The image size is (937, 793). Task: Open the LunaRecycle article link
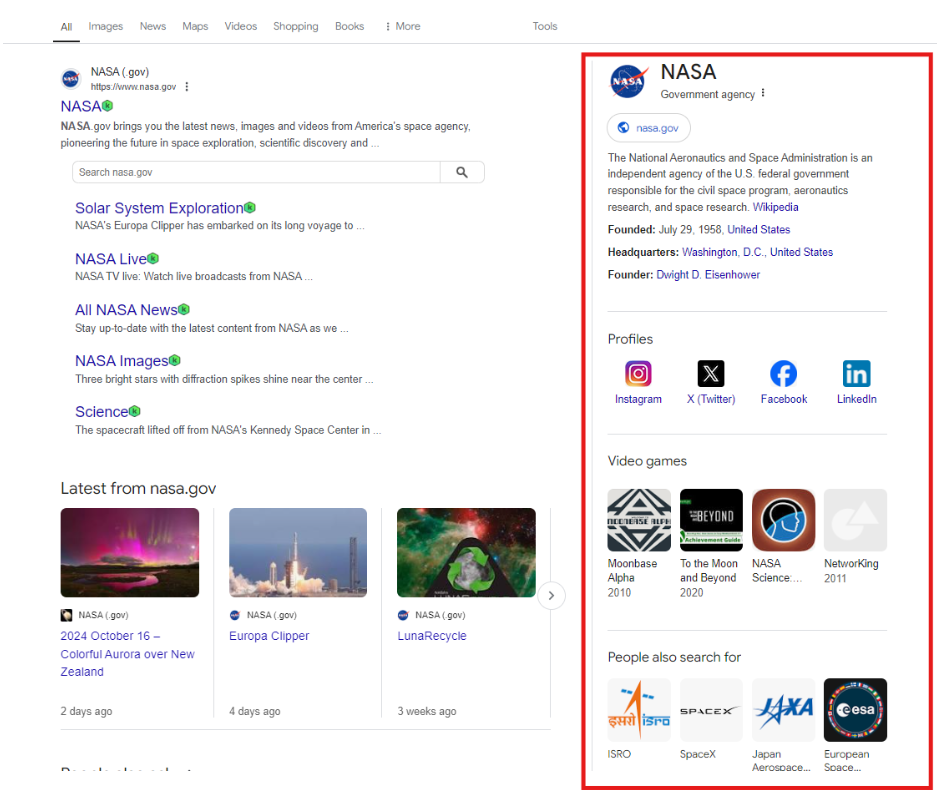click(431, 636)
